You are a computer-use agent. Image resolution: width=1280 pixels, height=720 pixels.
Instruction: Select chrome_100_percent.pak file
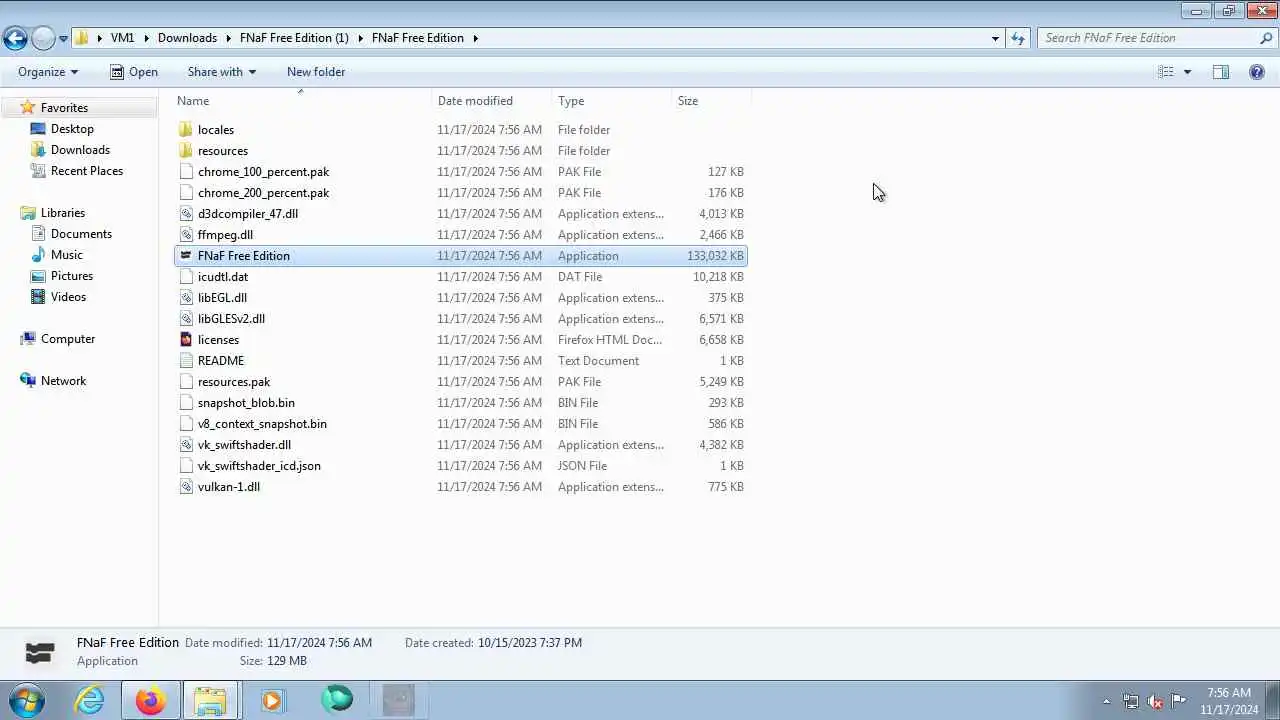click(263, 172)
